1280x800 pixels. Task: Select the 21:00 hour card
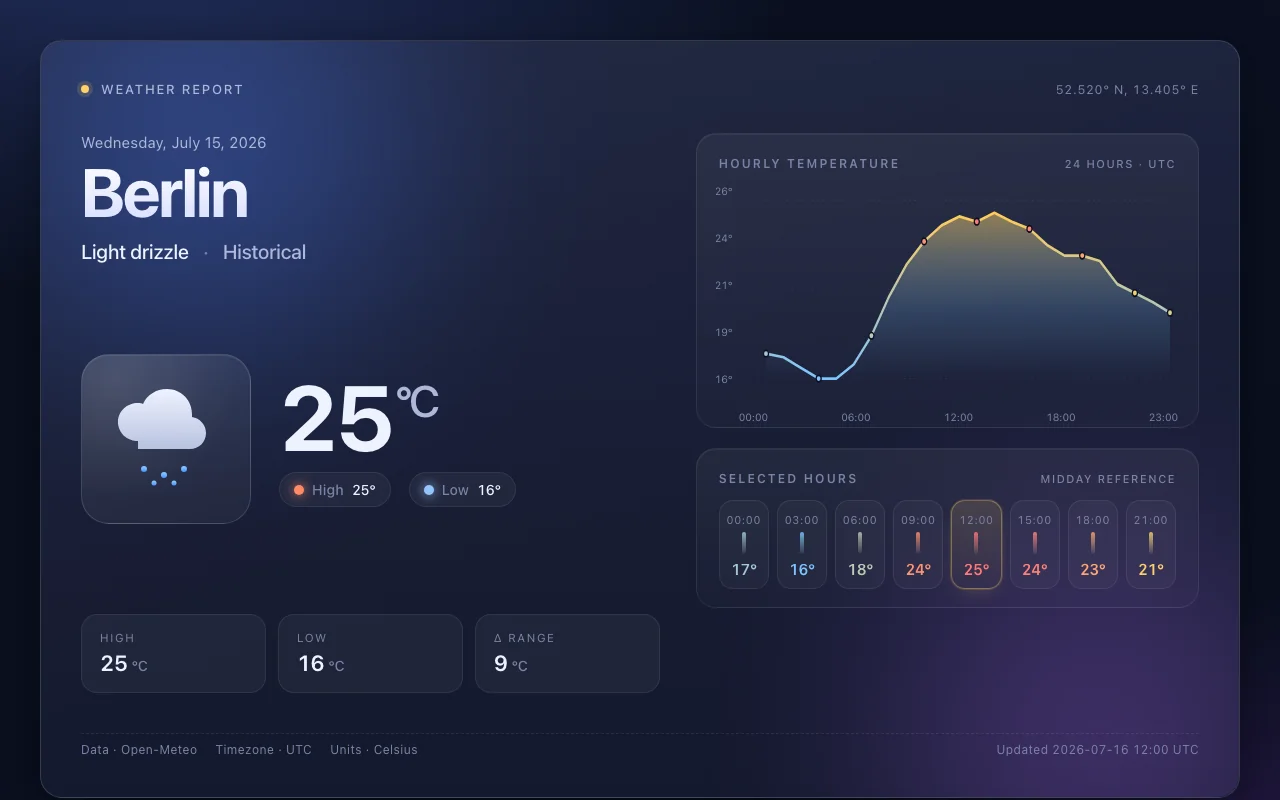click(x=1151, y=544)
